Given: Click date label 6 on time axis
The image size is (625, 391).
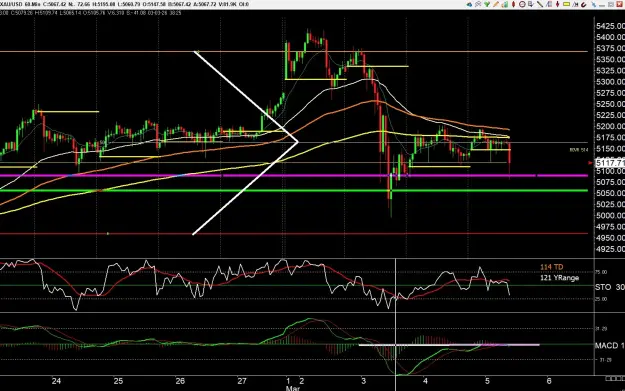Looking at the screenshot, I should [549, 381].
